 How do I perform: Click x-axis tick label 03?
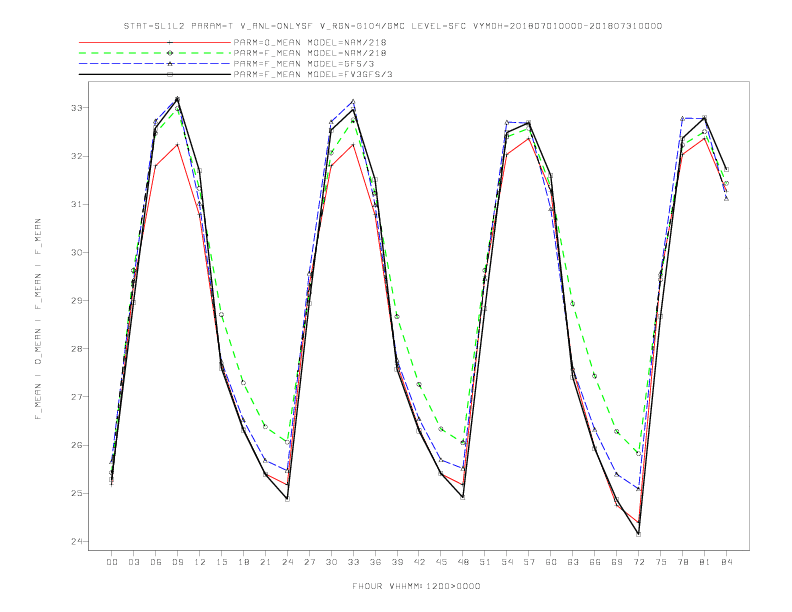133,562
